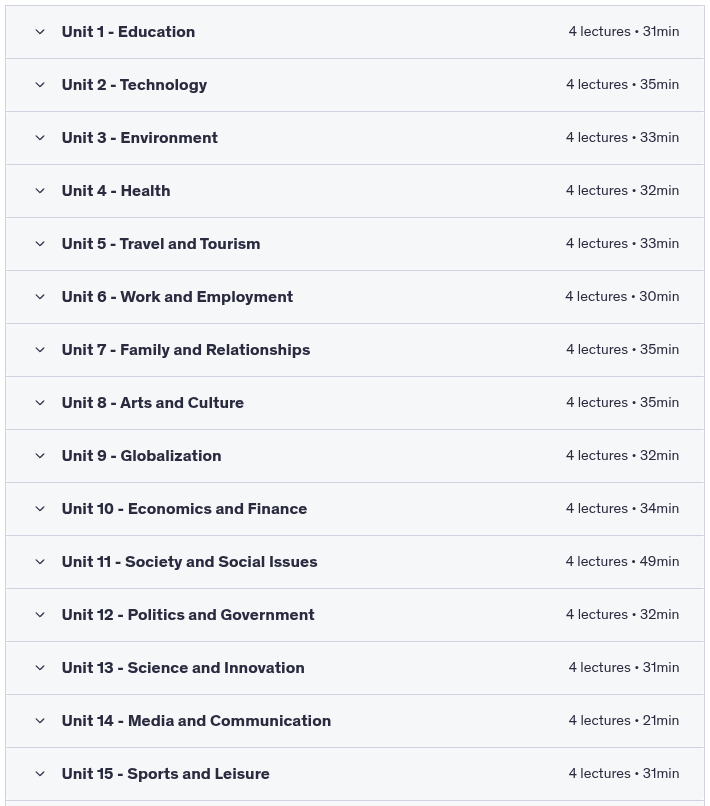Click Unit 12 - Politics and Government title

(188, 615)
